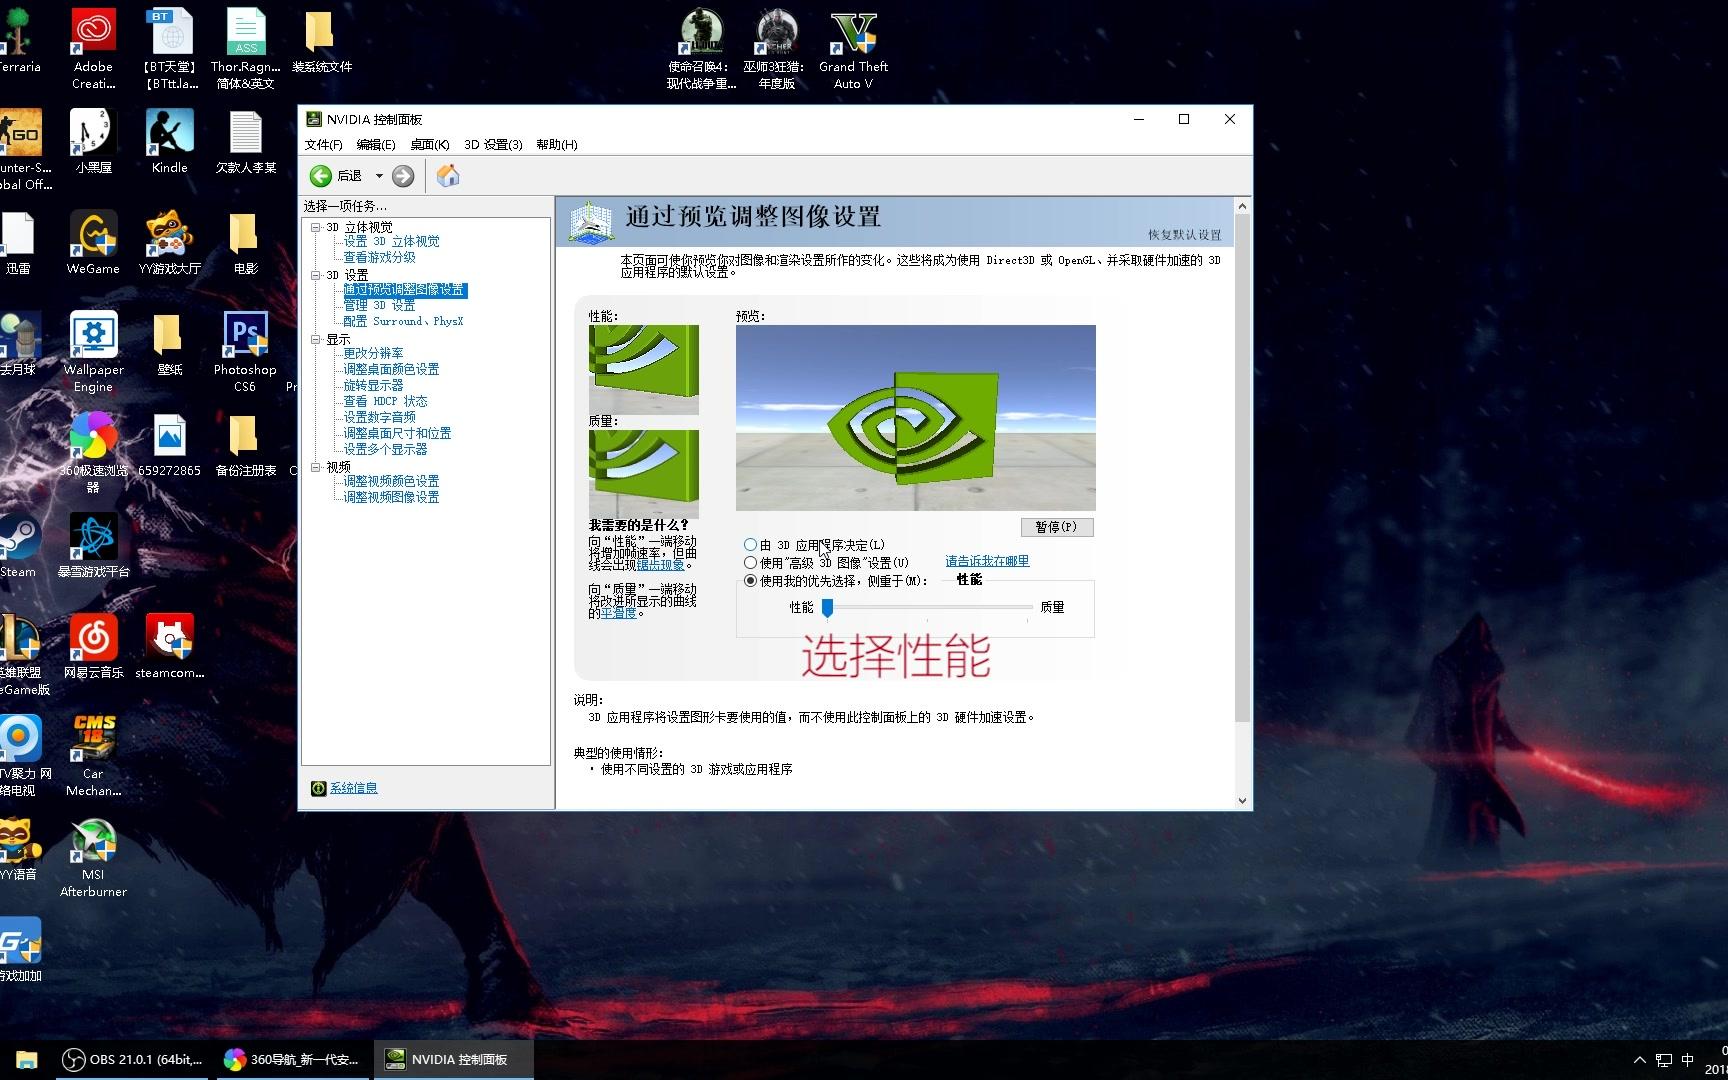Select 查看 HDCP 状态 in task tree
This screenshot has width=1728, height=1080.
point(386,402)
